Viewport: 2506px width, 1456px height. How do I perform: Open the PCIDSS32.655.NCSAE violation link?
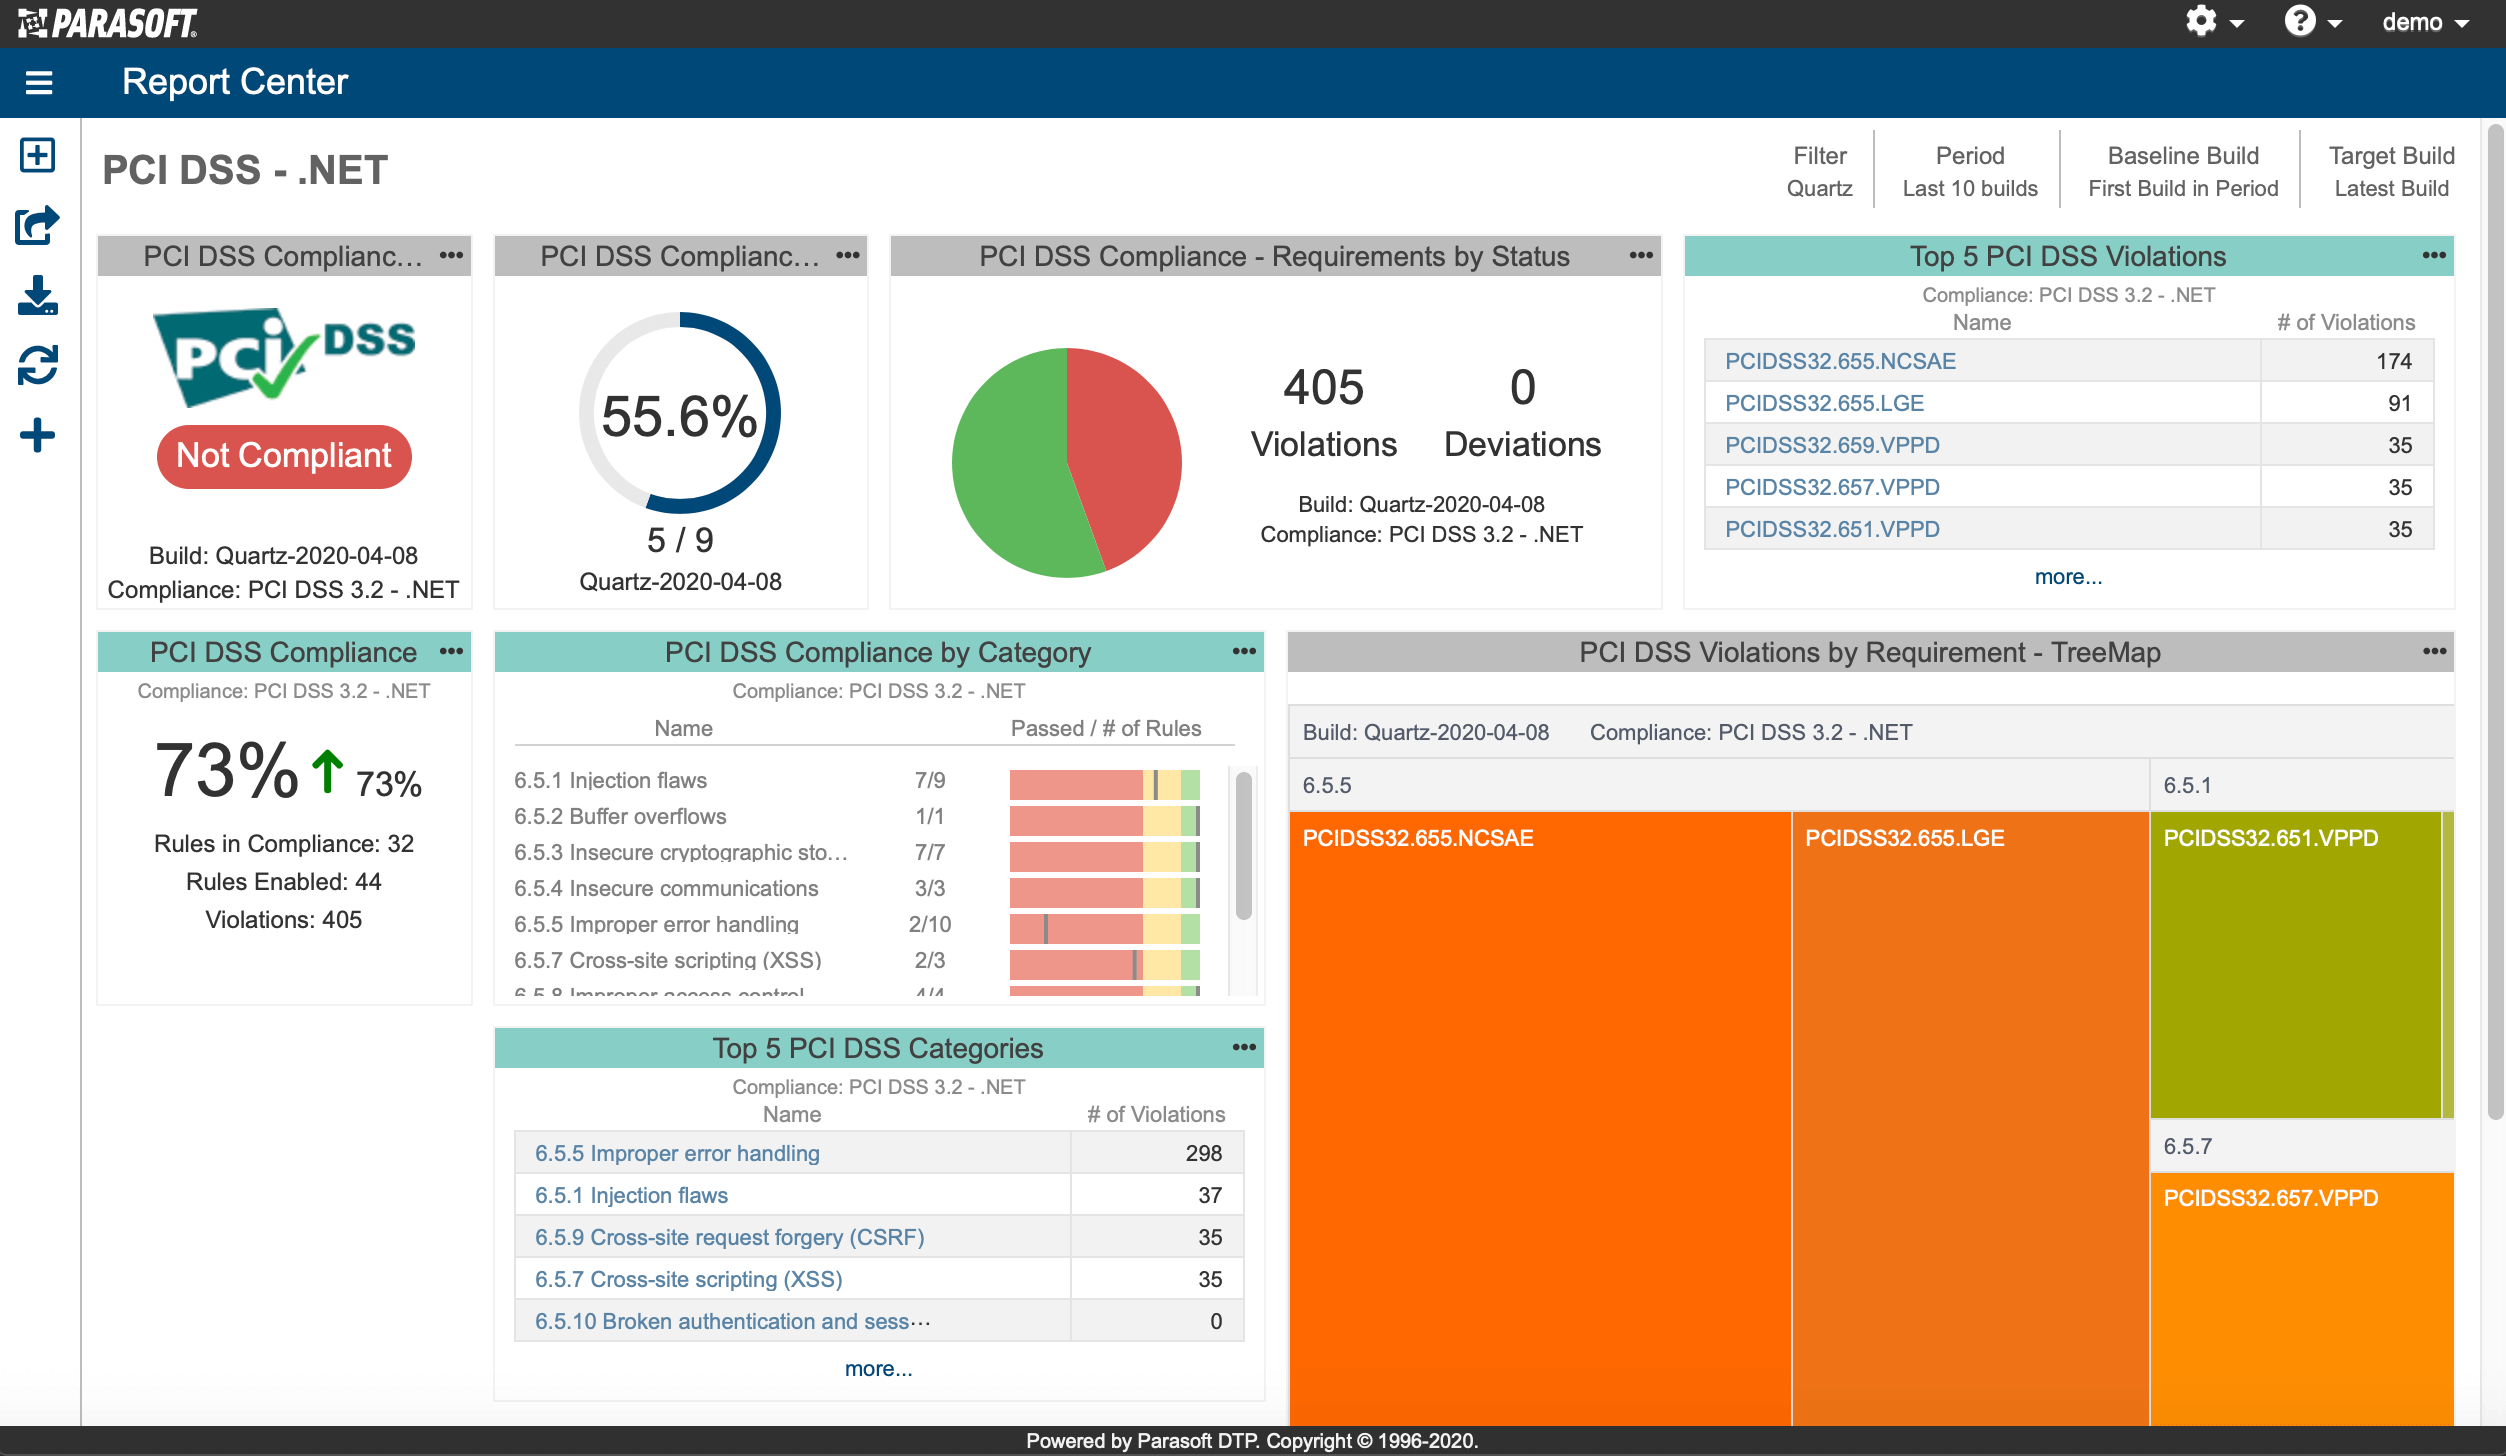click(x=1840, y=361)
